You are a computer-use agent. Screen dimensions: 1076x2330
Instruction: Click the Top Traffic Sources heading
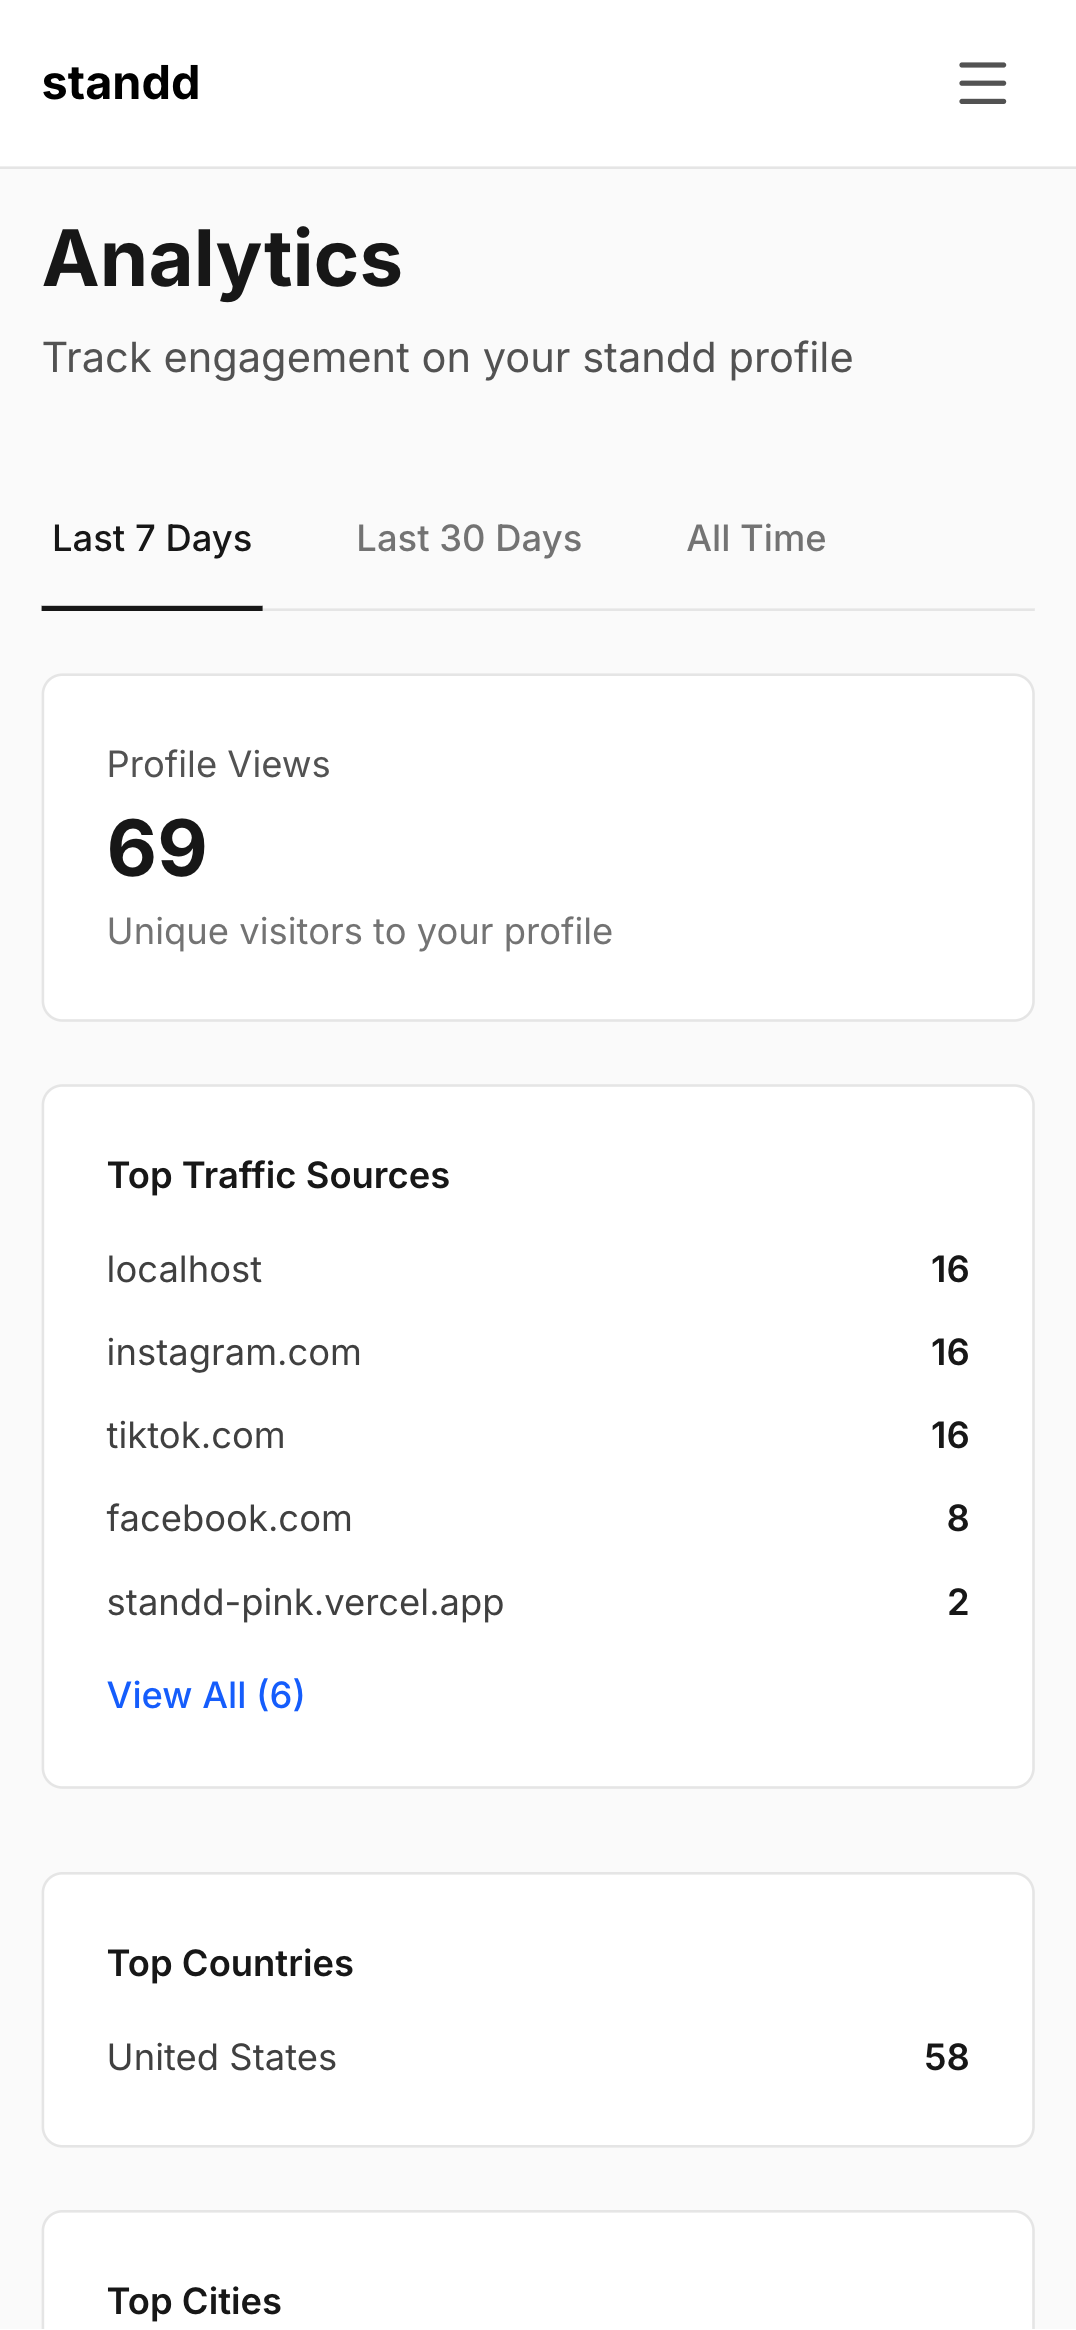point(278,1175)
